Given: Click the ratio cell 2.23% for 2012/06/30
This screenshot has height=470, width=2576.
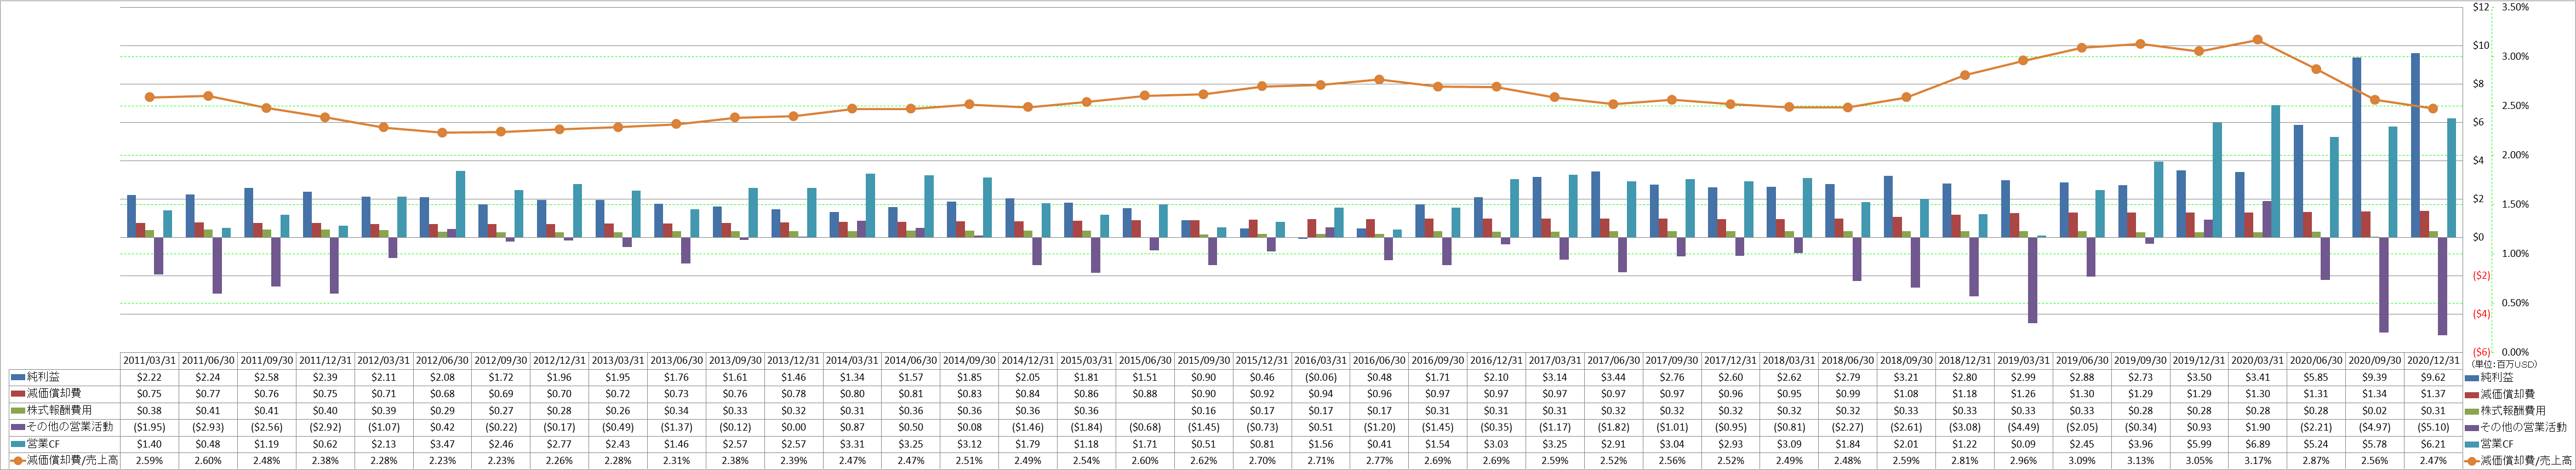Looking at the screenshot, I should pos(442,461).
